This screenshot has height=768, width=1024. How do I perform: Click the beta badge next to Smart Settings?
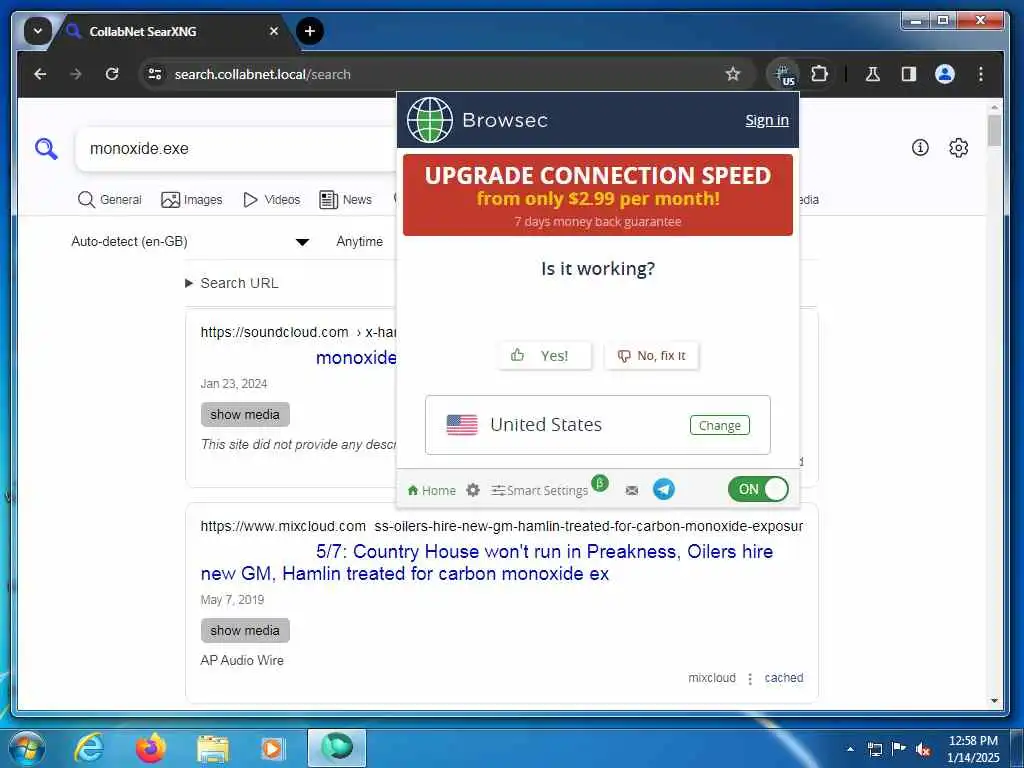[x=600, y=483]
